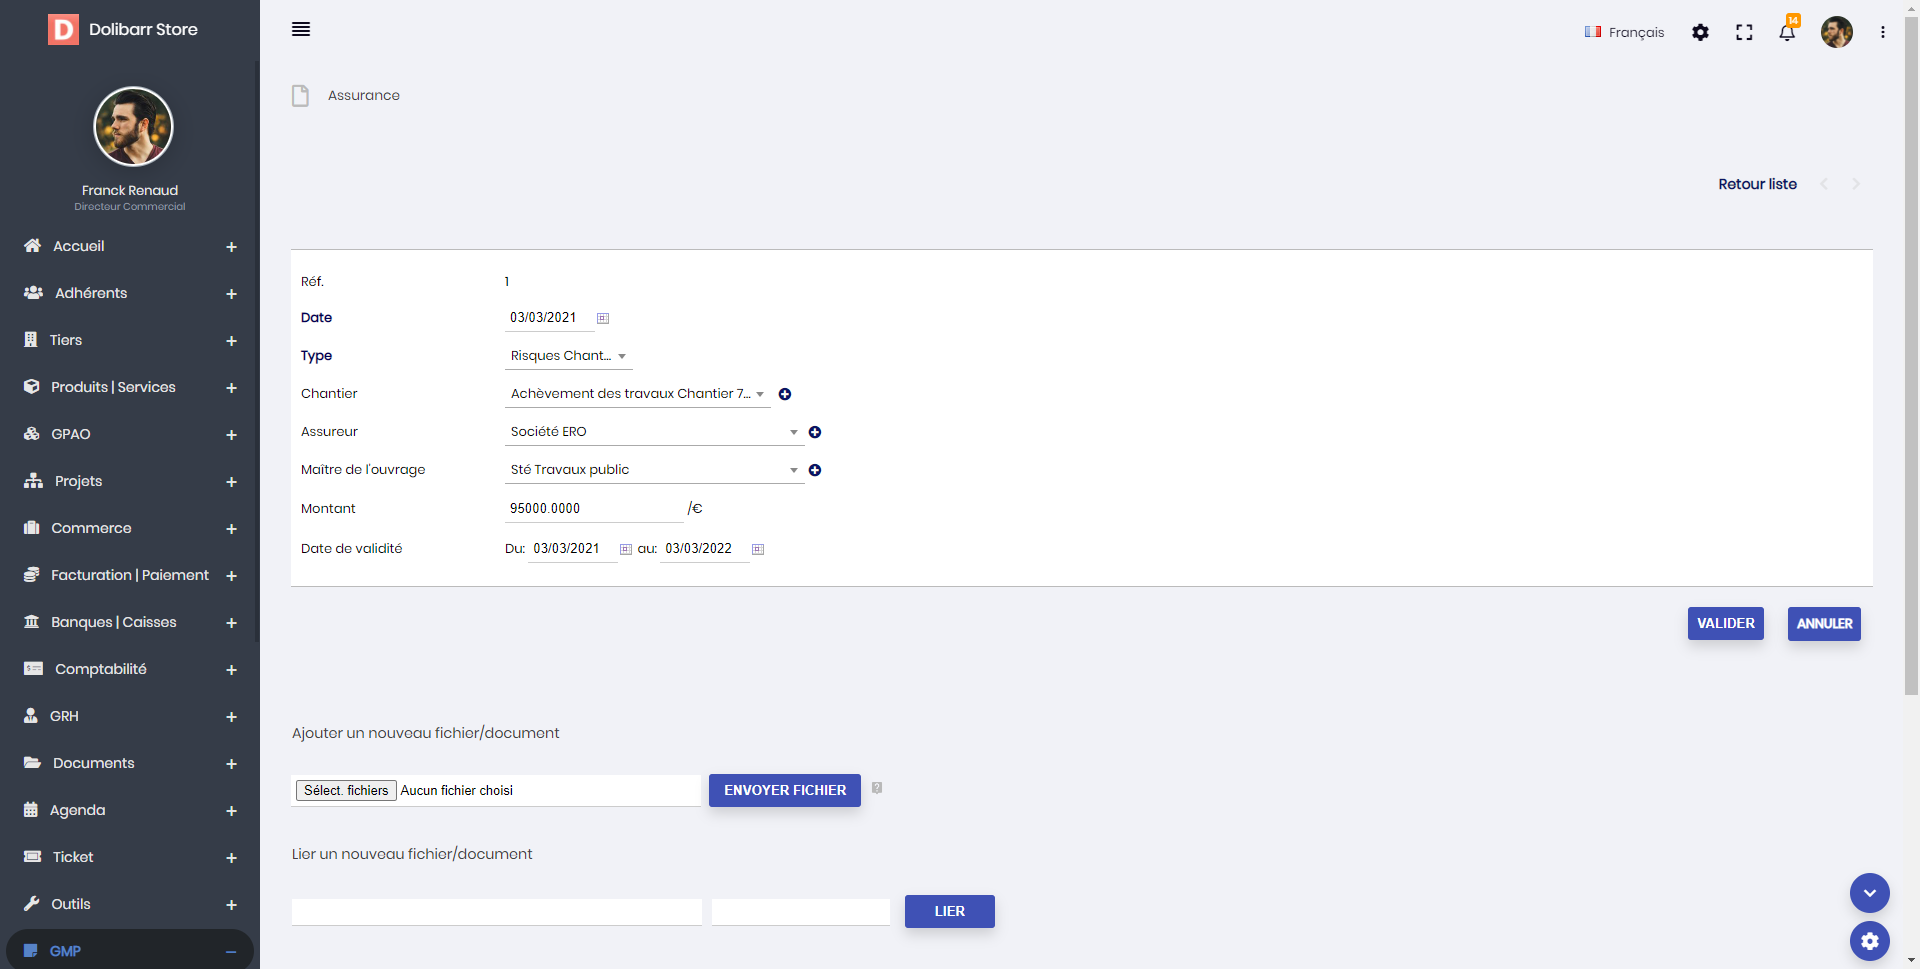This screenshot has width=1920, height=969.
Task: Open the Facturation | Paiement menu
Action: (130, 575)
